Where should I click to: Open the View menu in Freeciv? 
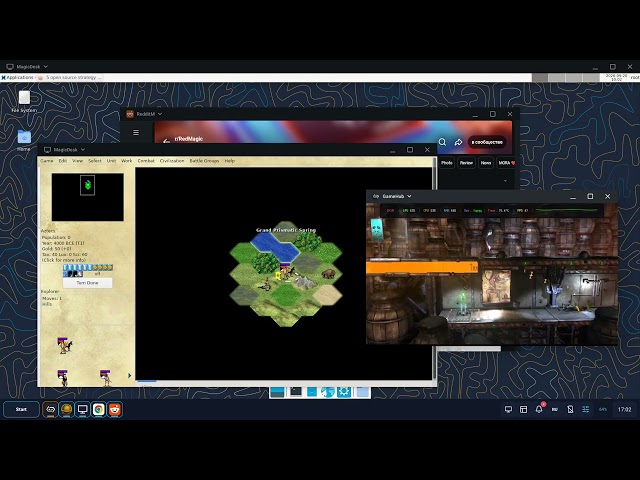point(78,161)
